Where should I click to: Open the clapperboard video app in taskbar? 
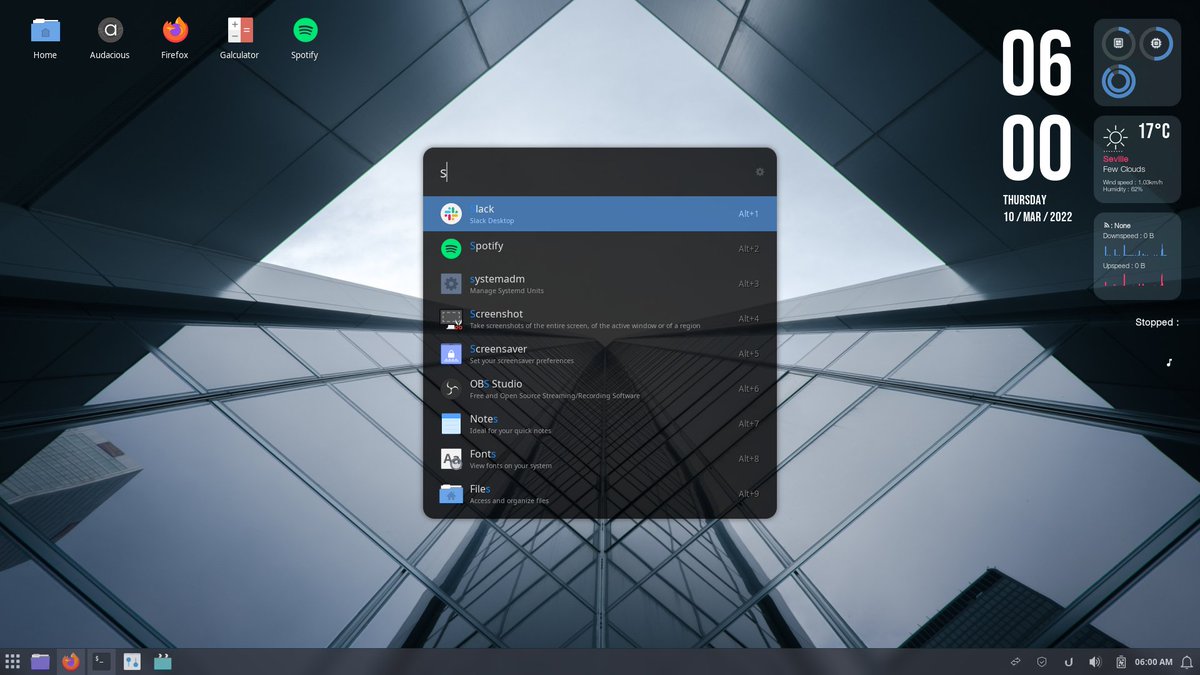click(162, 661)
